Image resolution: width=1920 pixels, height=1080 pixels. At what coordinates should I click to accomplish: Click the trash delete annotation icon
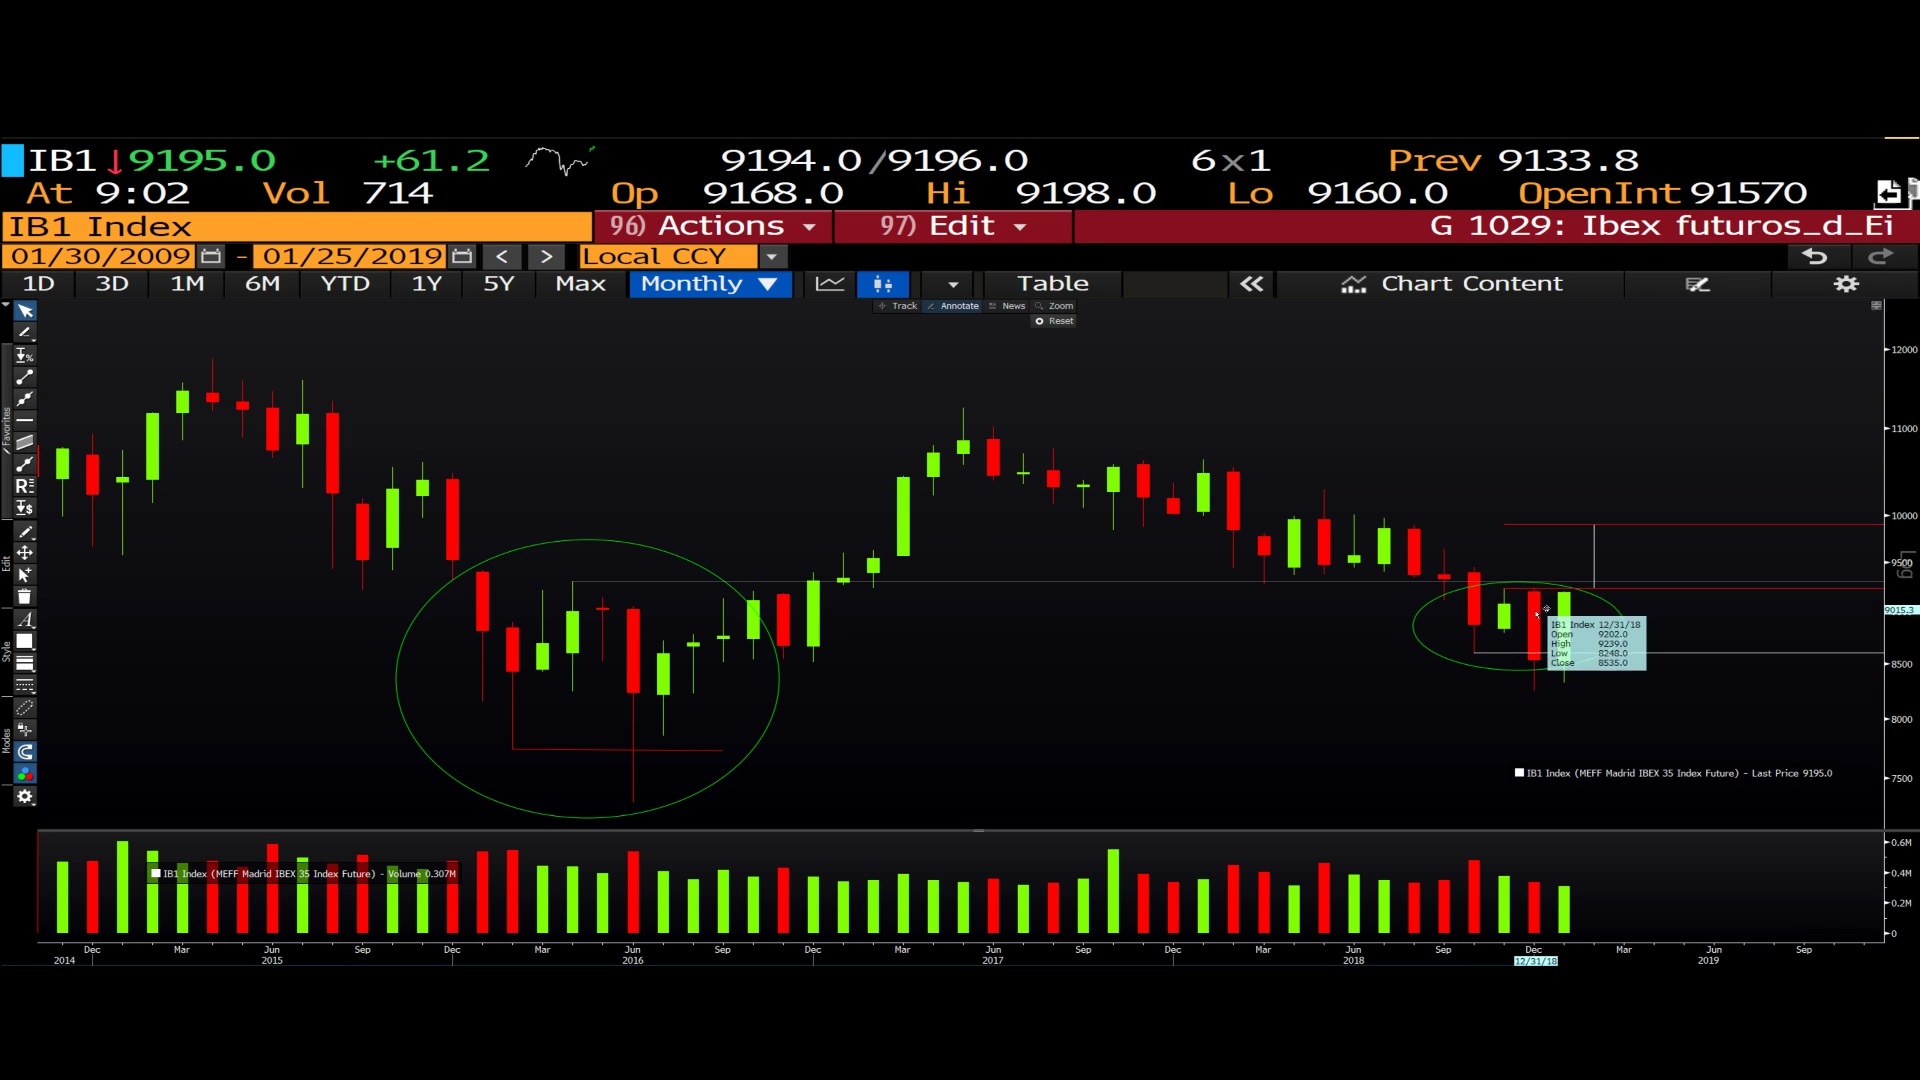pos(25,597)
